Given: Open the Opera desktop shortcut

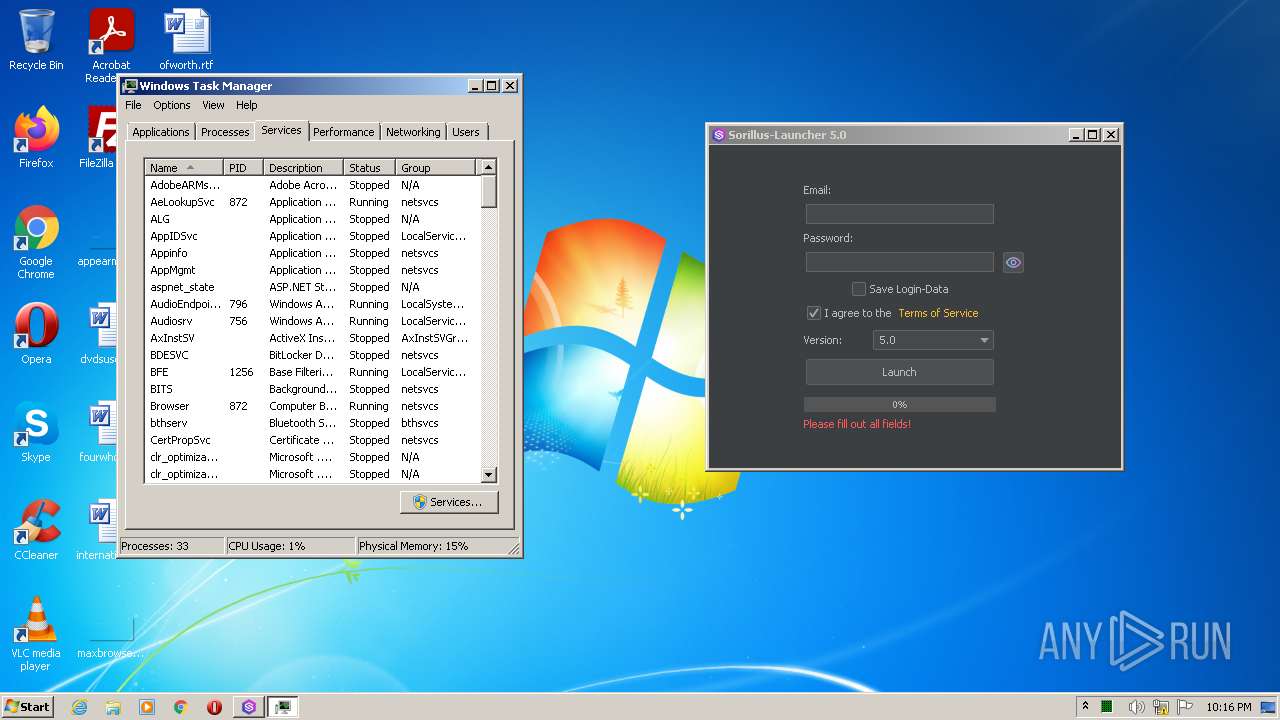Looking at the screenshot, I should point(36,334).
